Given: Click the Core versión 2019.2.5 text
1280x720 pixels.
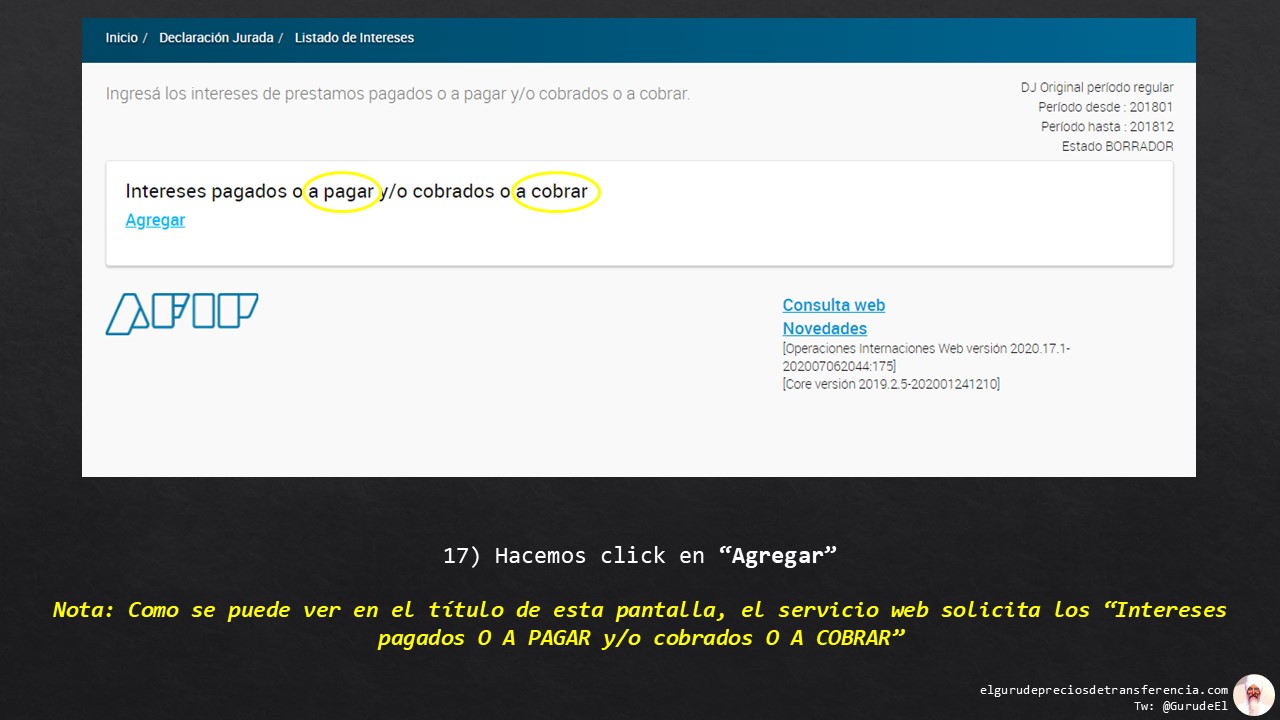Looking at the screenshot, I should (891, 383).
